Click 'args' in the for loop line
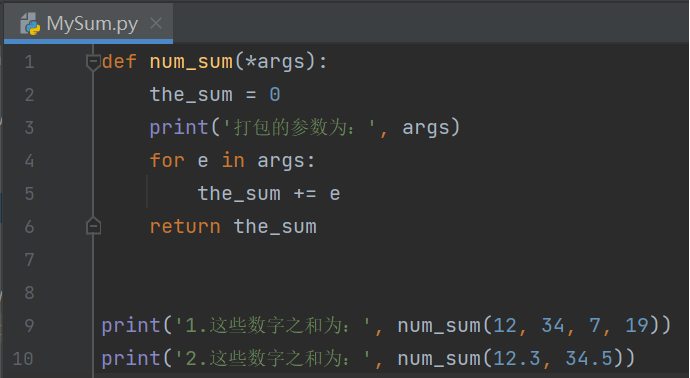 pos(281,161)
